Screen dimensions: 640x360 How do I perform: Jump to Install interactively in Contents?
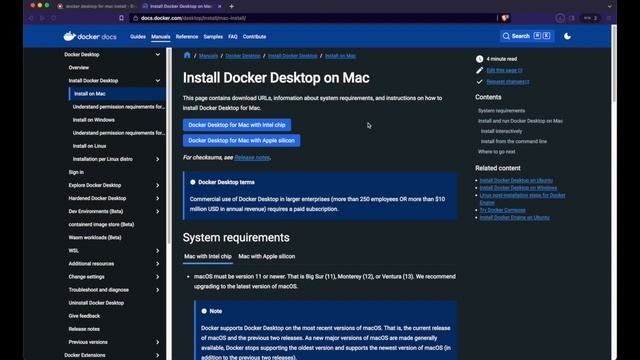[501, 131]
